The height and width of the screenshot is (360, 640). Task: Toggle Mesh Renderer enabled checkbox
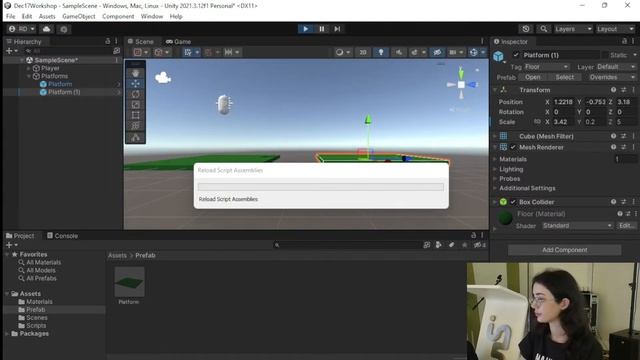[x=513, y=147]
